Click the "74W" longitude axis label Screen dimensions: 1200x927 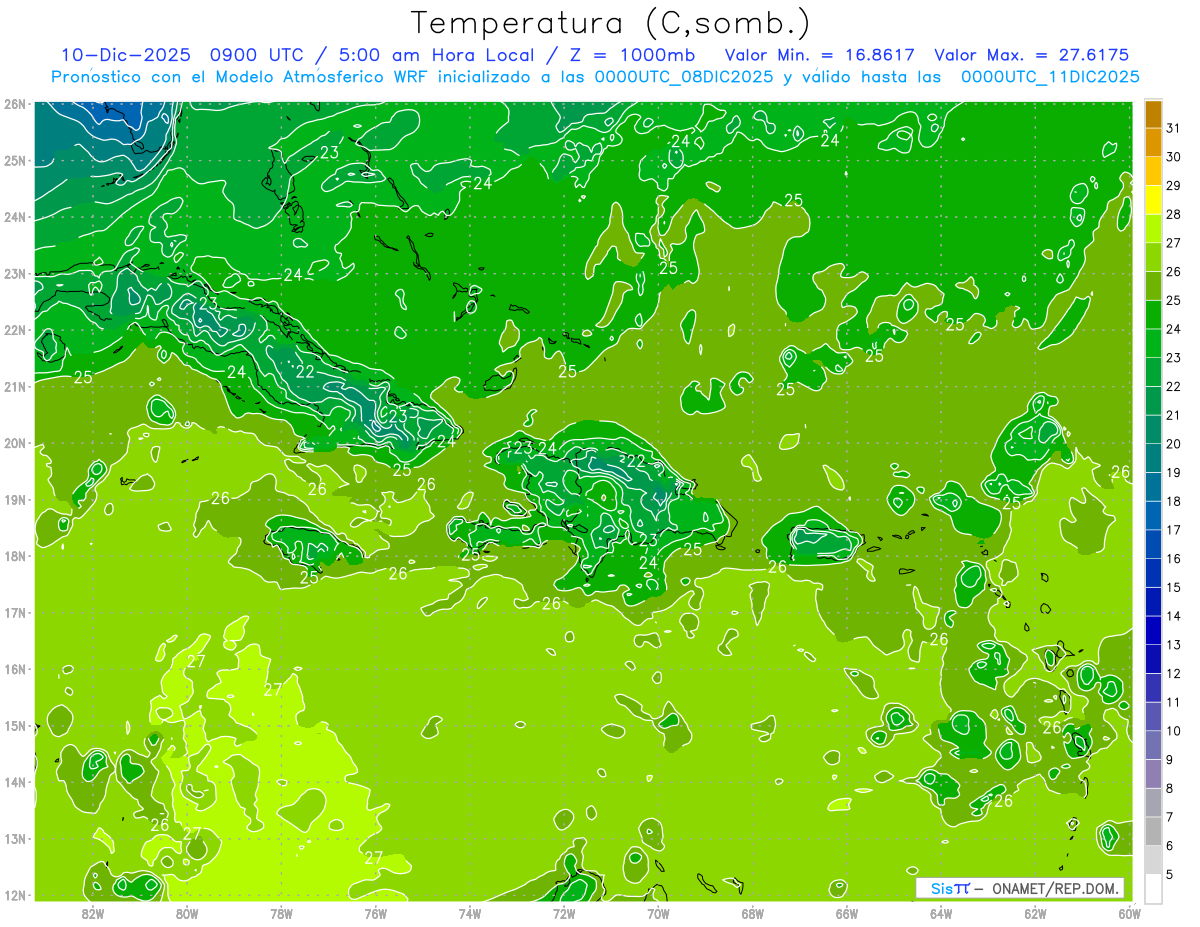pyautogui.click(x=469, y=913)
